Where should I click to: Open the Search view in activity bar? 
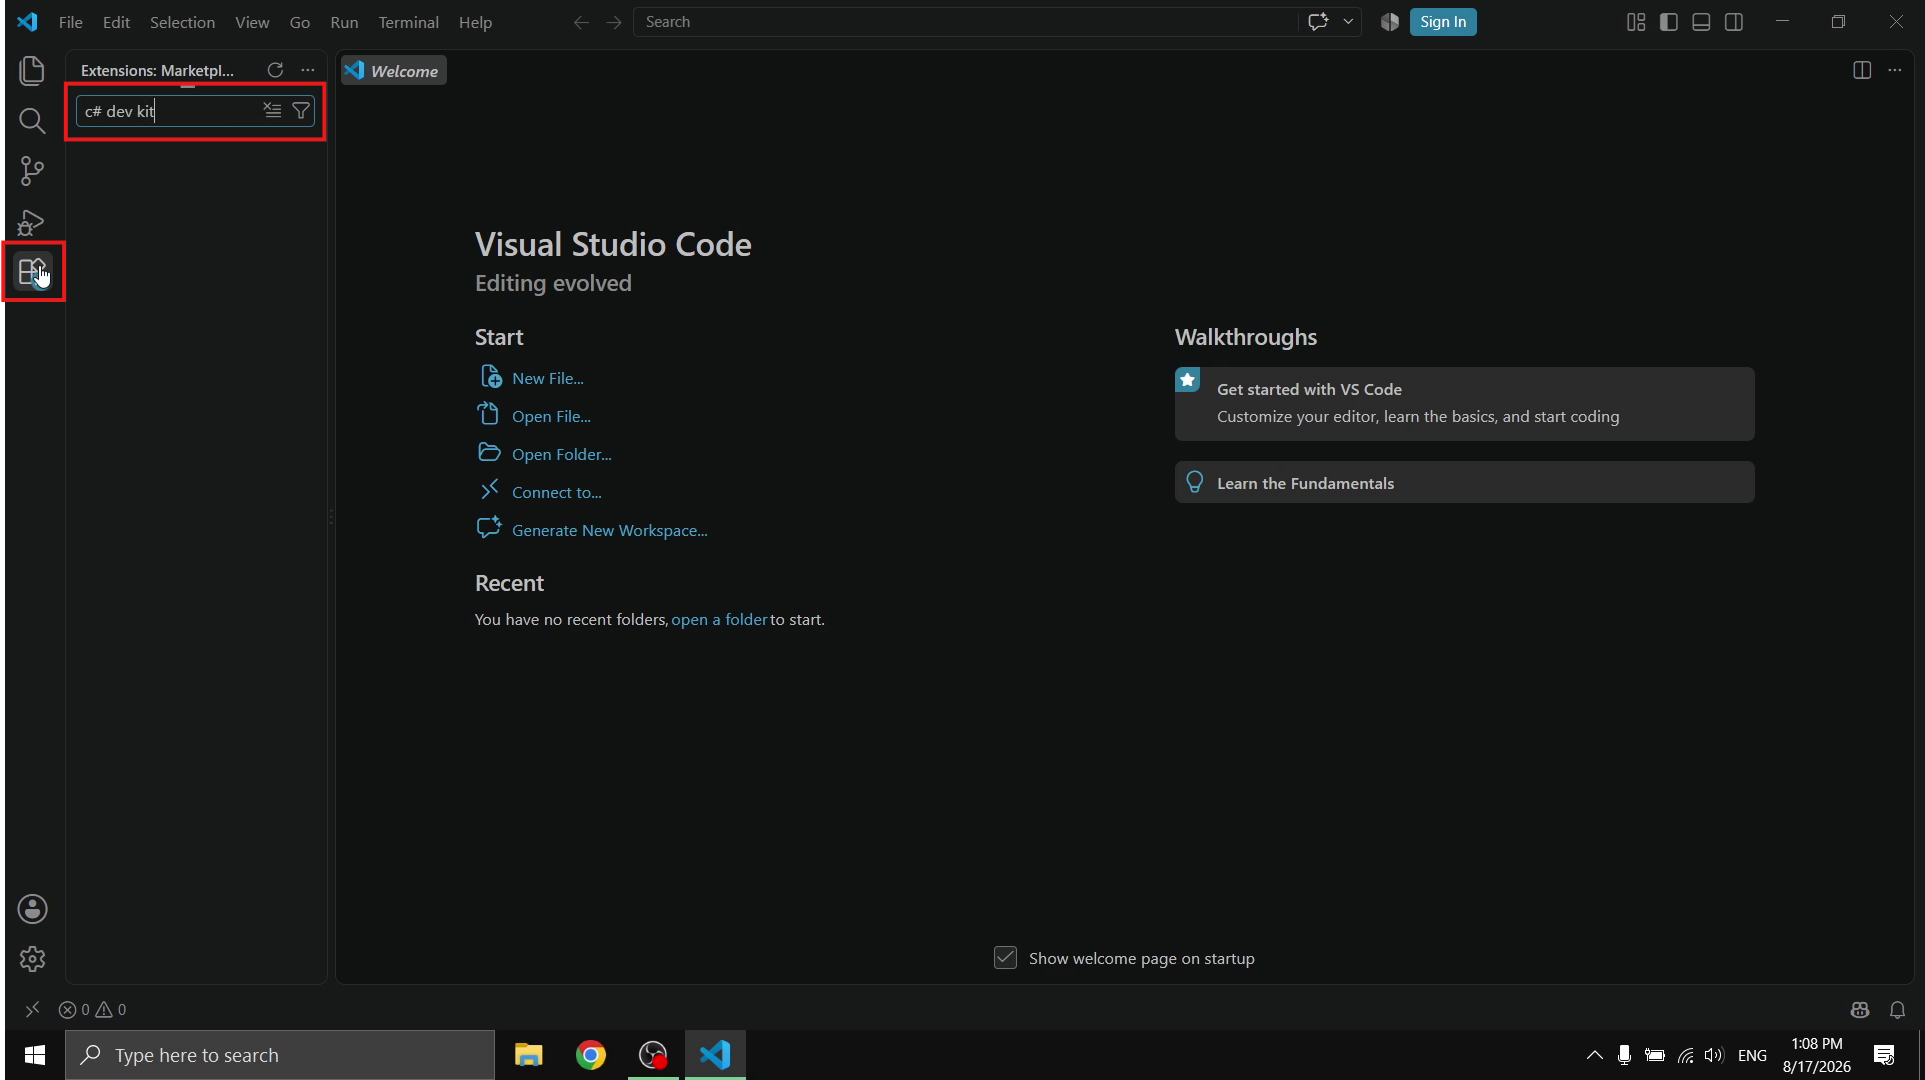coord(32,121)
